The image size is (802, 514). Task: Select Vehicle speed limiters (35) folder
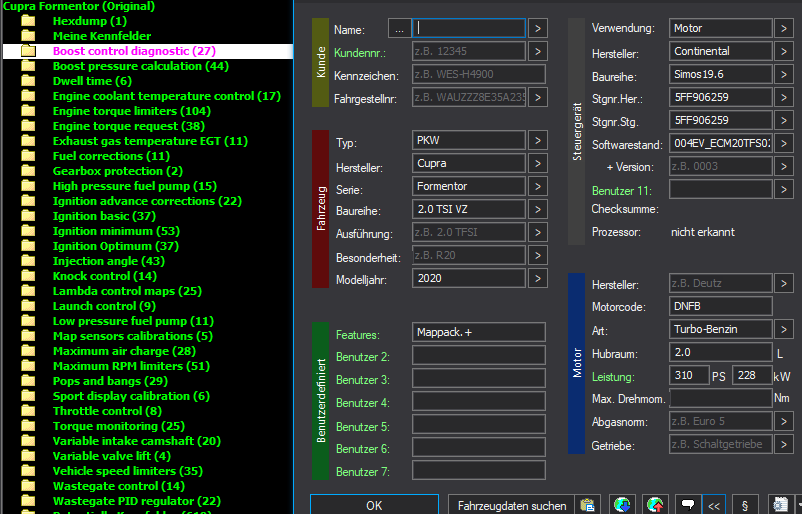pyautogui.click(x=127, y=471)
